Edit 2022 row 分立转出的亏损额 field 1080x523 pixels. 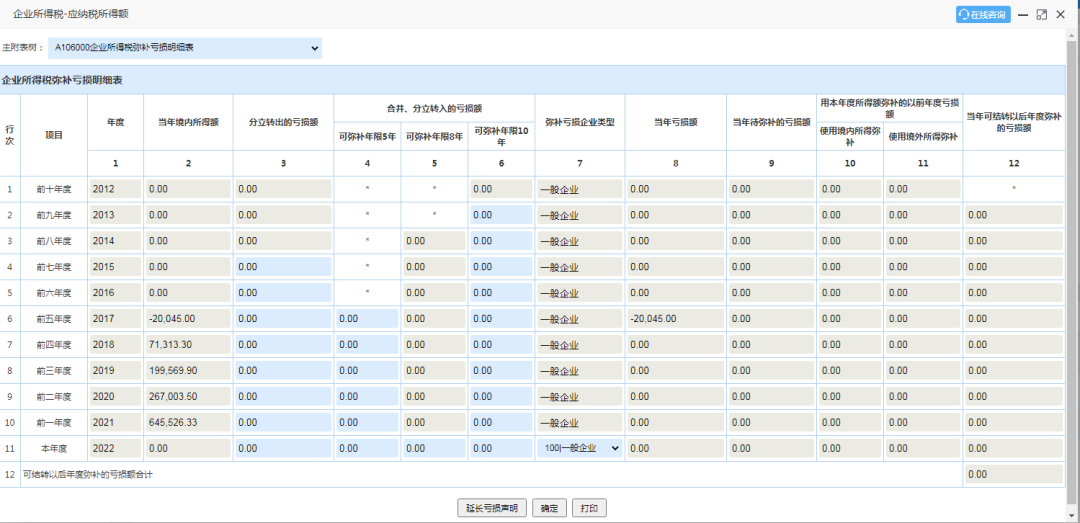[283, 449]
